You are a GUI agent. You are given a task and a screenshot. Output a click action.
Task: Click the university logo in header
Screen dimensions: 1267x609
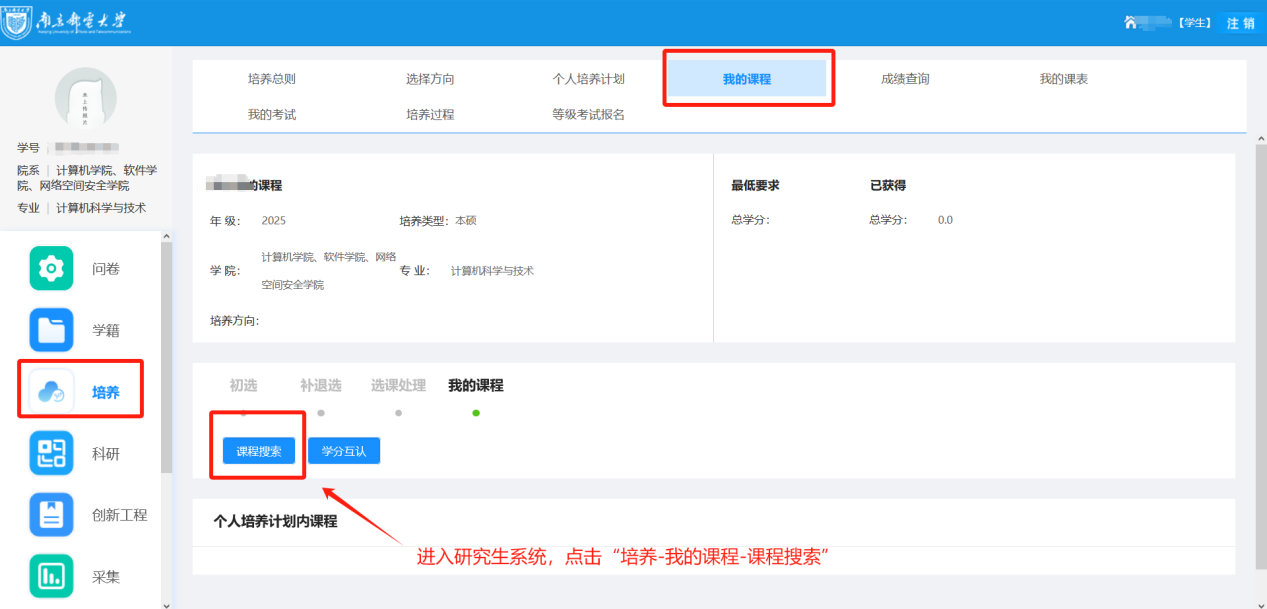click(x=66, y=22)
